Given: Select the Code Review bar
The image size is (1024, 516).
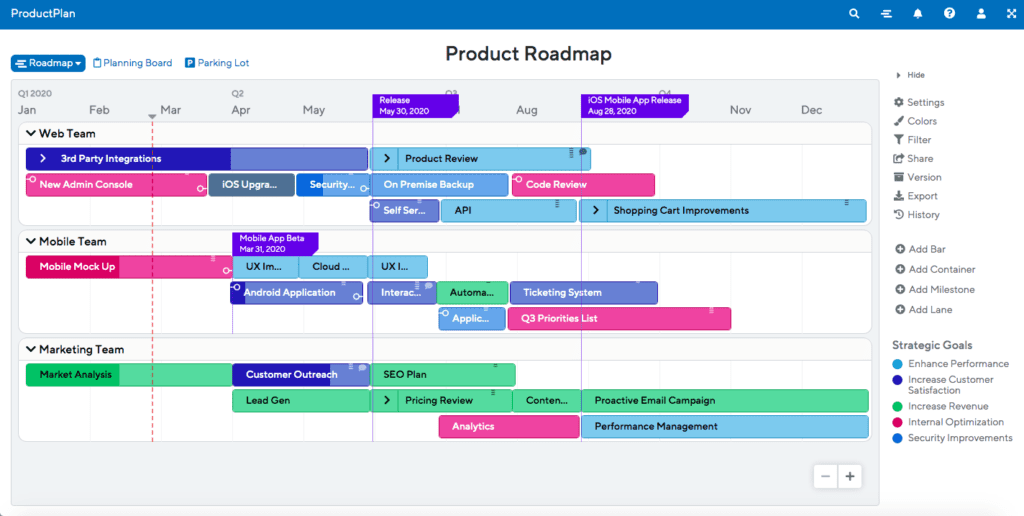Looking at the screenshot, I should (583, 185).
